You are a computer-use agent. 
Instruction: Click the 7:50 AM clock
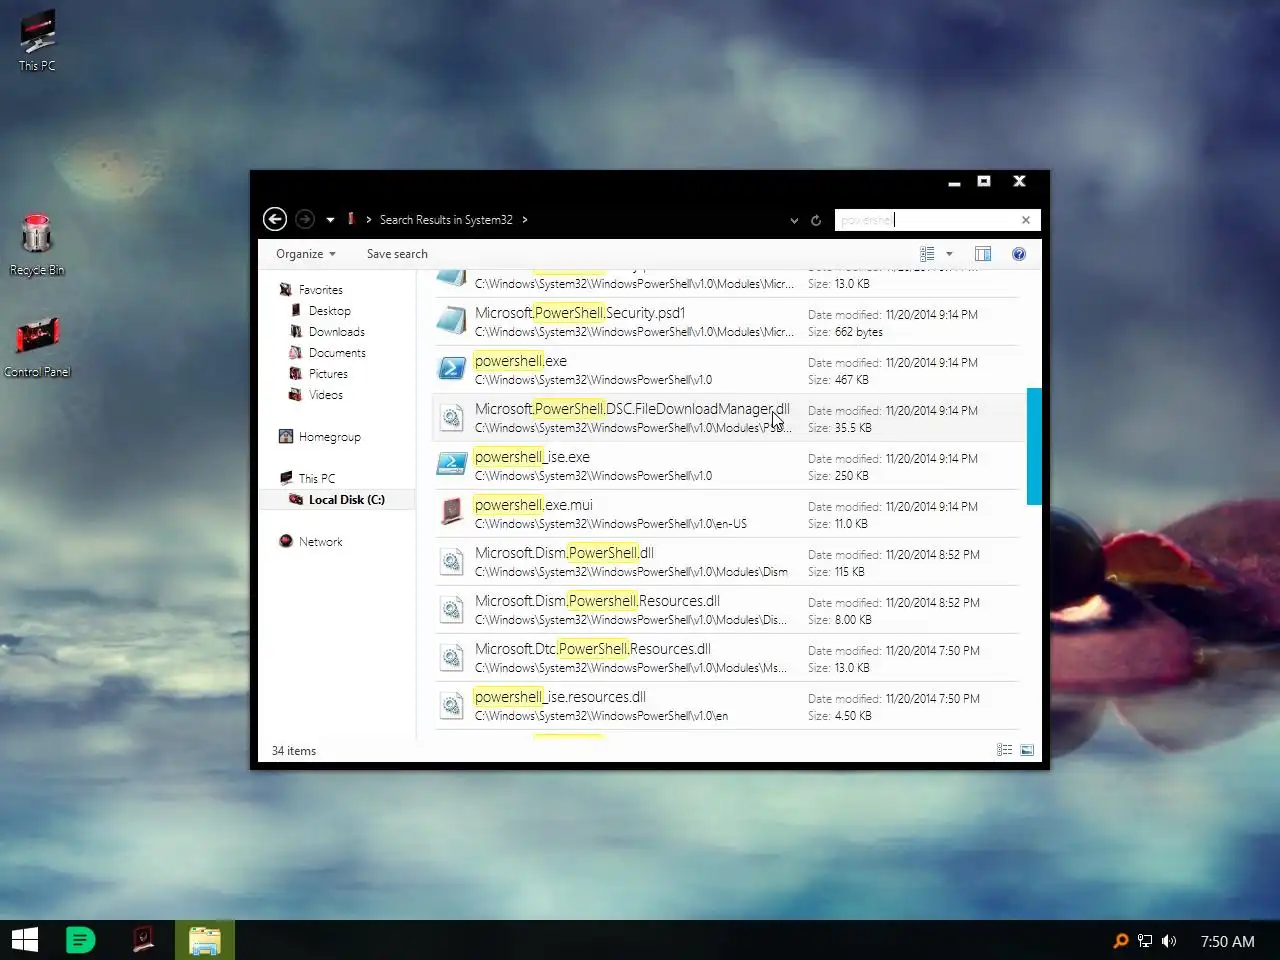[x=1227, y=942]
